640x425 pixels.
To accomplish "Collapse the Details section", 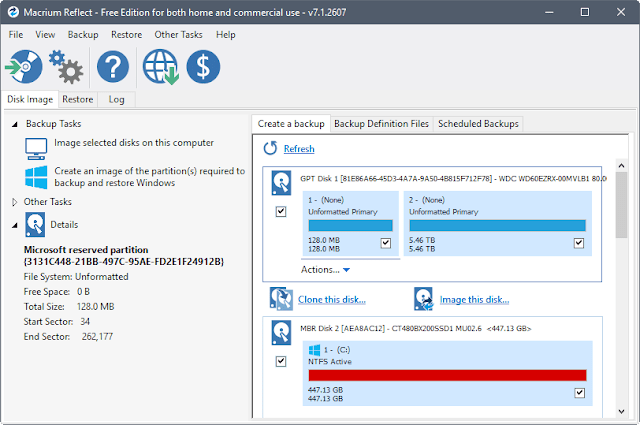I will coord(15,225).
